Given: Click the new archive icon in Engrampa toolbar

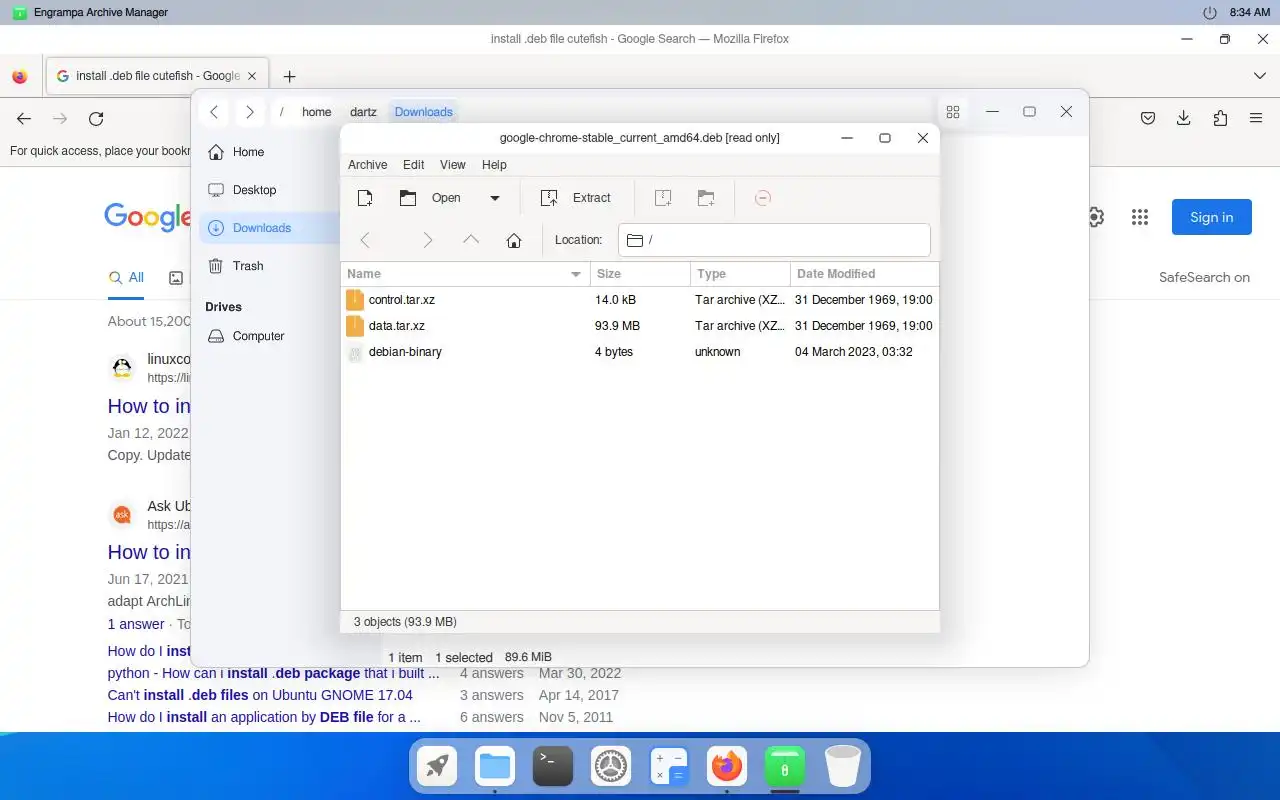Looking at the screenshot, I should click(365, 198).
